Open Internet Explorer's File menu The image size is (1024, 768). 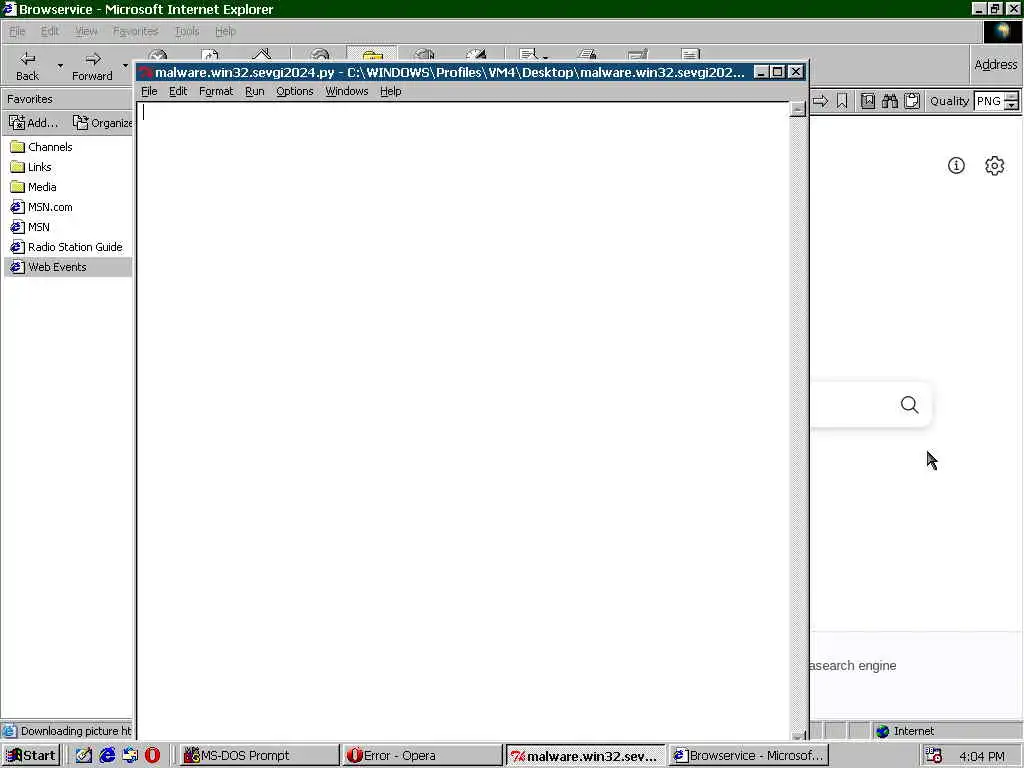pos(17,31)
